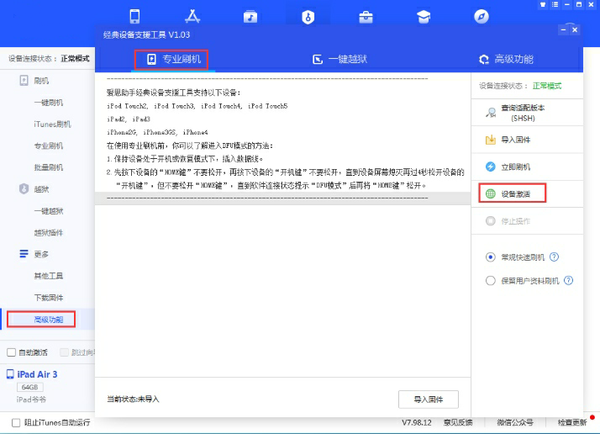The width and height of the screenshot is (600, 434).
Task: Switch to the 专业刷机 tab
Action: pos(174,59)
